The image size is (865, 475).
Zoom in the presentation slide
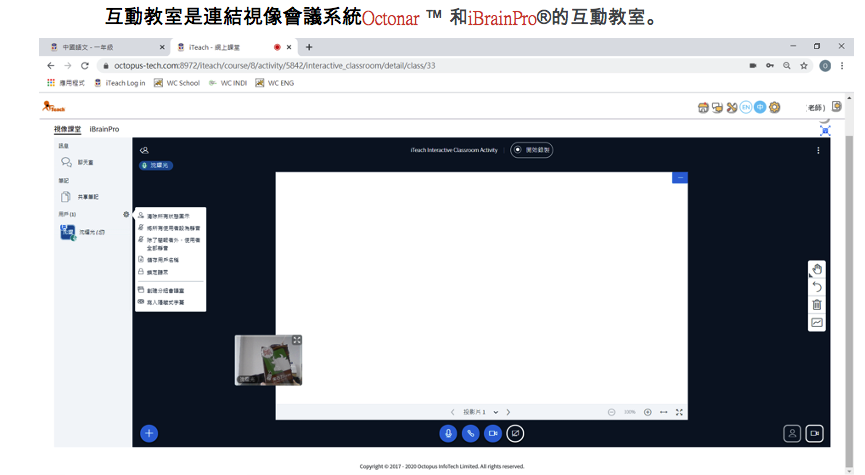(x=648, y=412)
